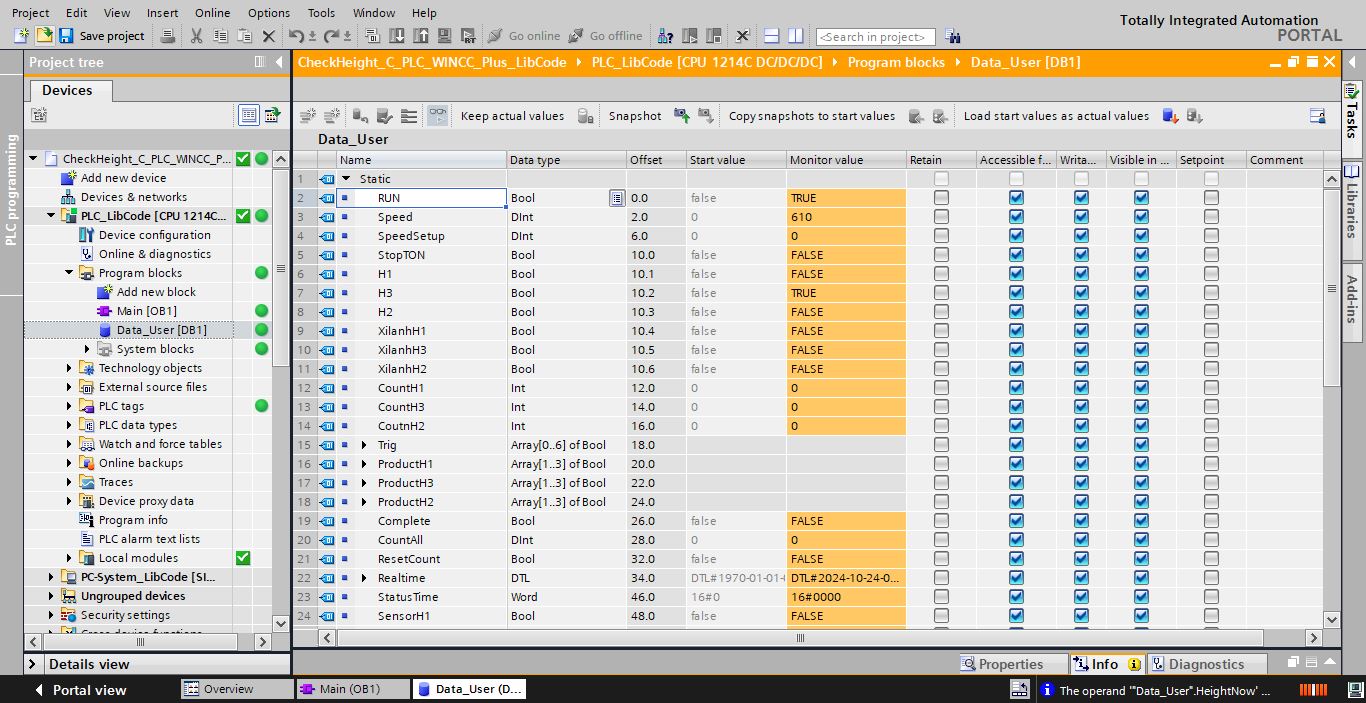Click the Open project icon
The width and height of the screenshot is (1366, 703).
coord(44,36)
